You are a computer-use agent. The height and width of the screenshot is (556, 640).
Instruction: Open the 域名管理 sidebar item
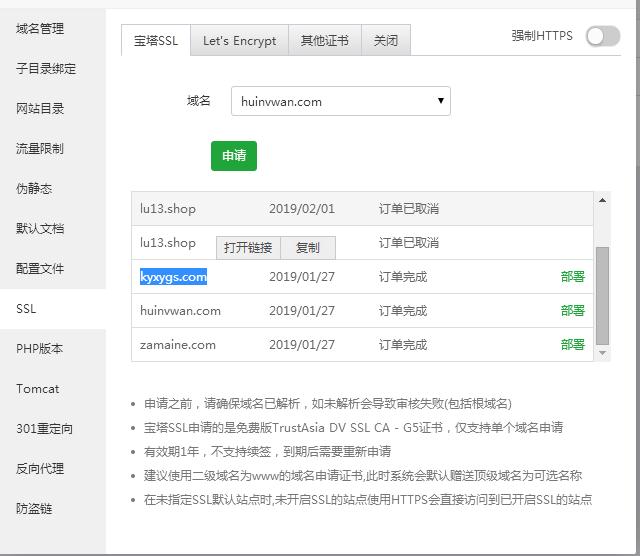coord(40,29)
